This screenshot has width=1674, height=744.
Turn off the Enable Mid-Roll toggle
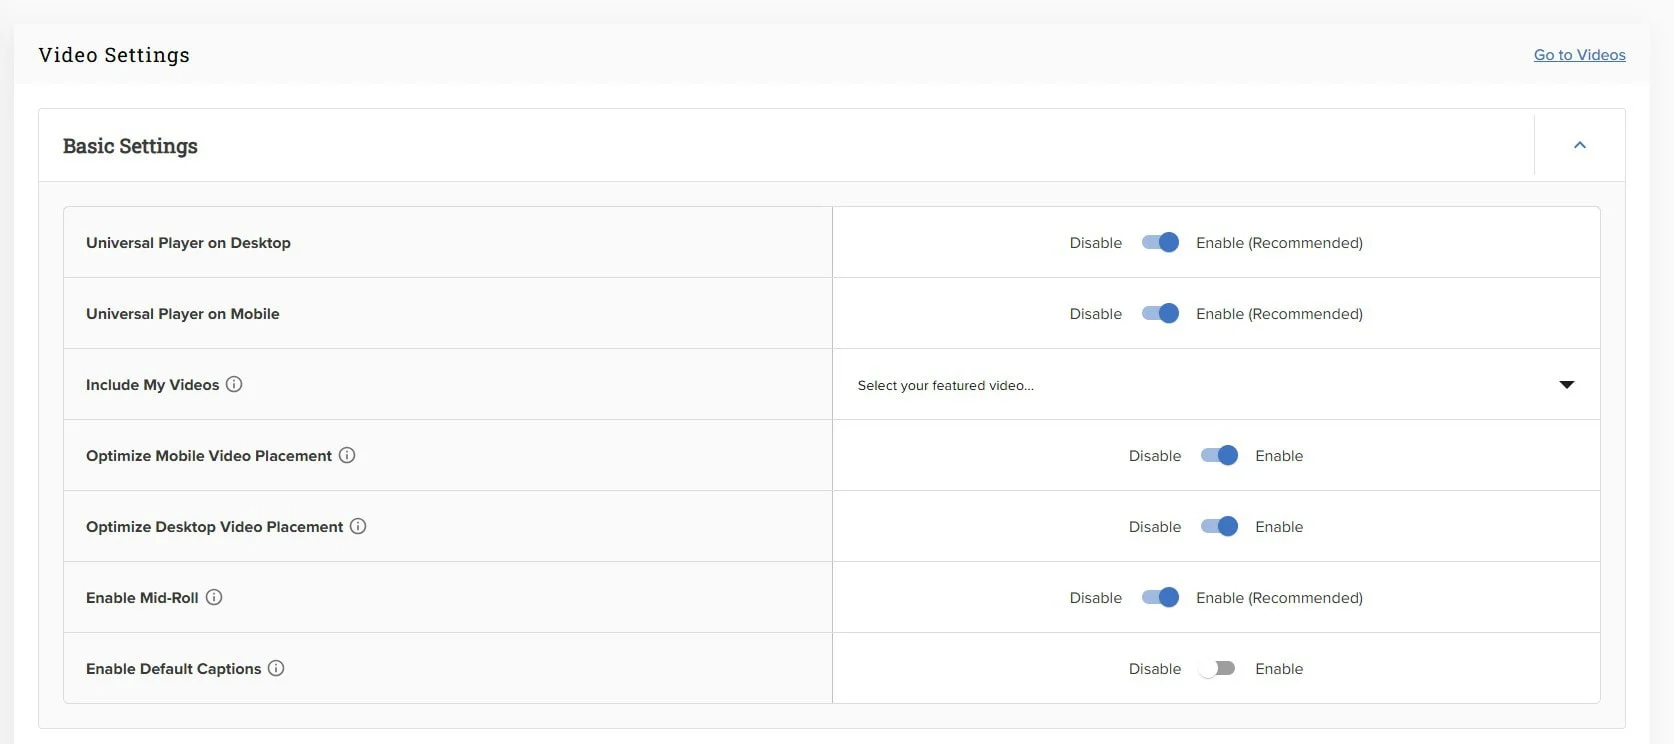1160,597
